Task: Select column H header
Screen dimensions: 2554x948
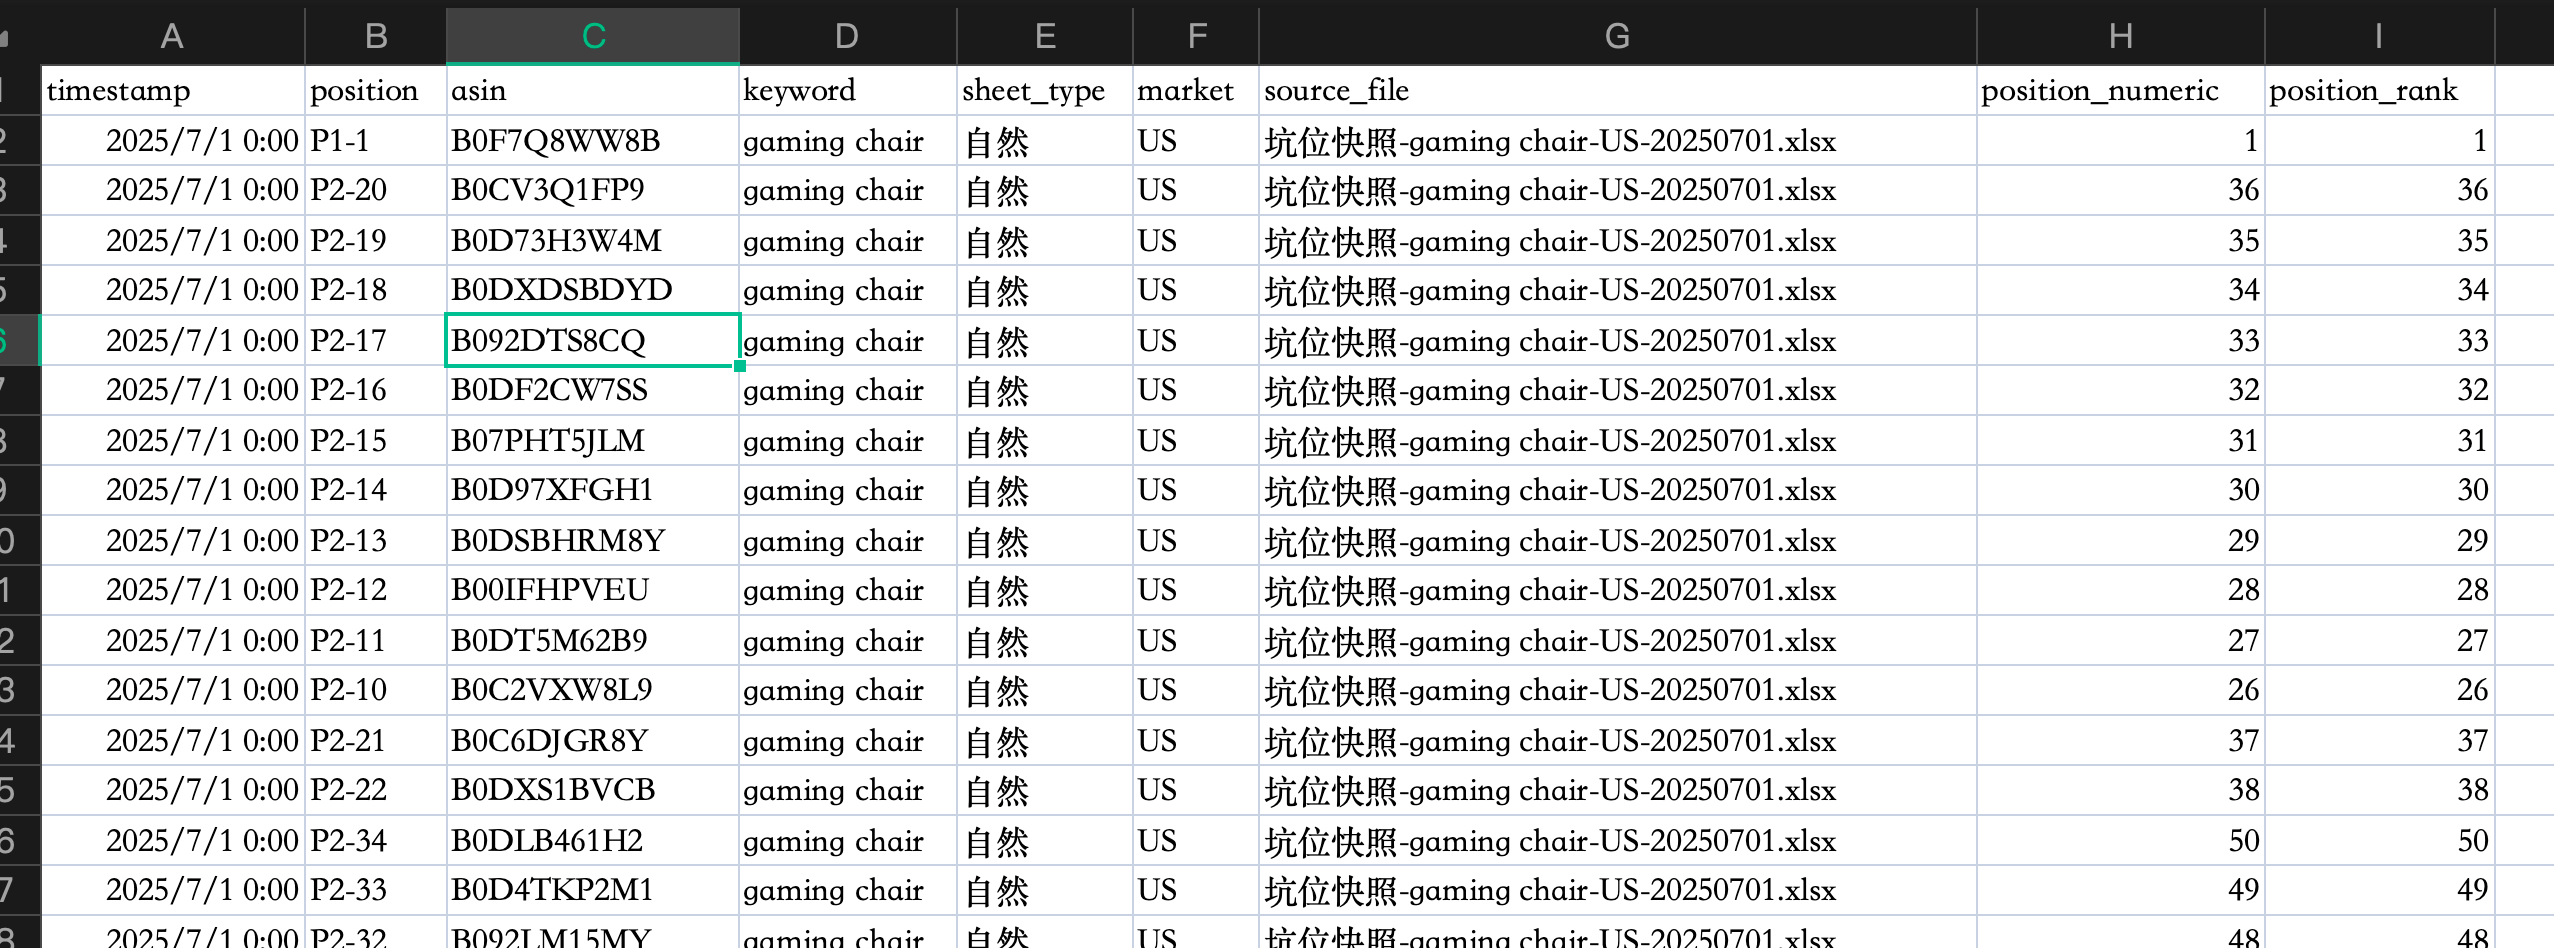Action: tap(2121, 36)
